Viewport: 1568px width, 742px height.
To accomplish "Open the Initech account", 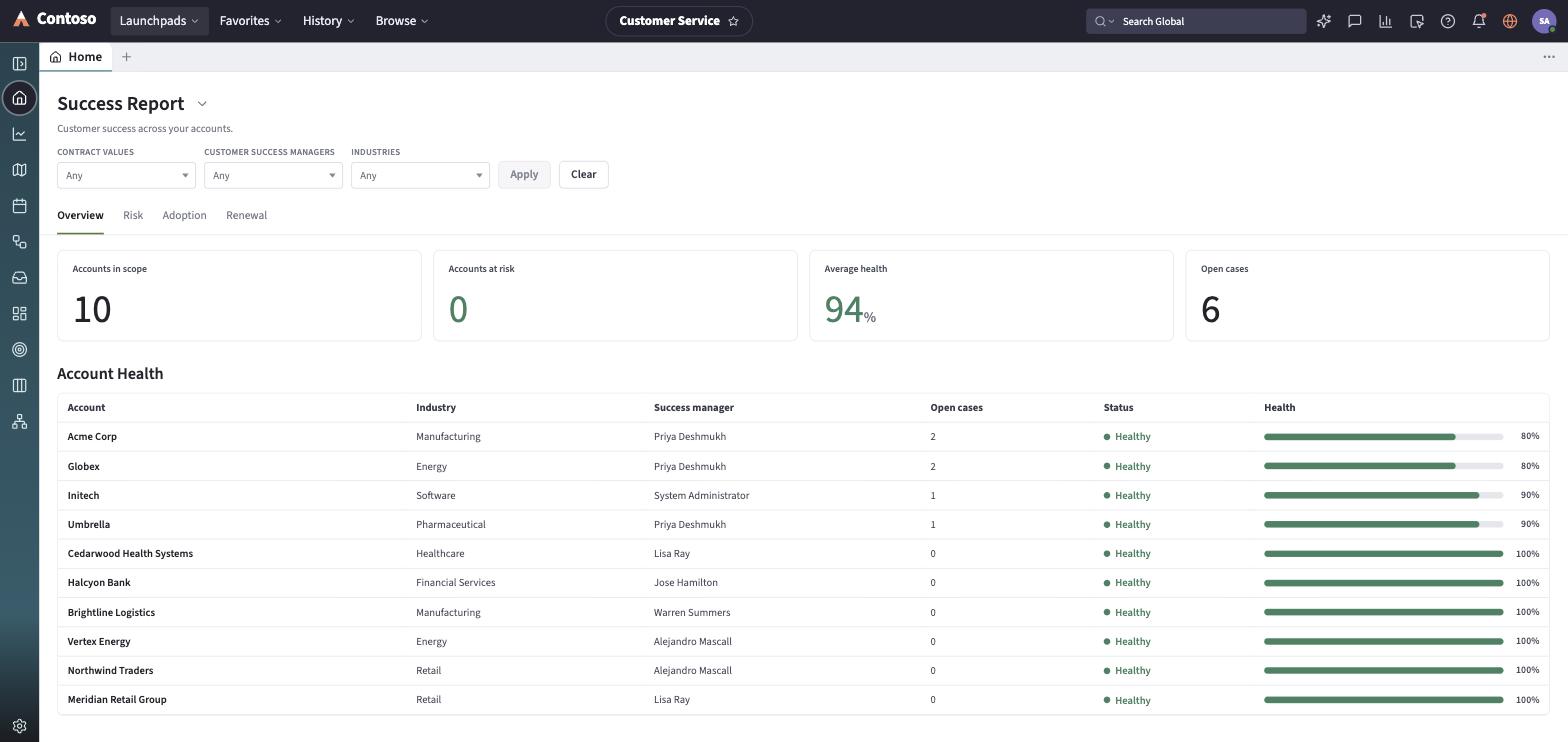I will click(83, 496).
